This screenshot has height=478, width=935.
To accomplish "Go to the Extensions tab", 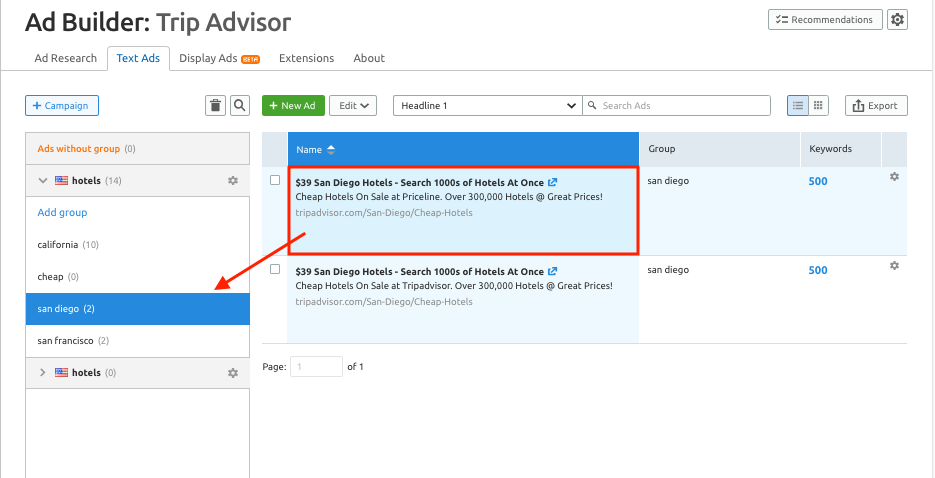I will [306, 58].
